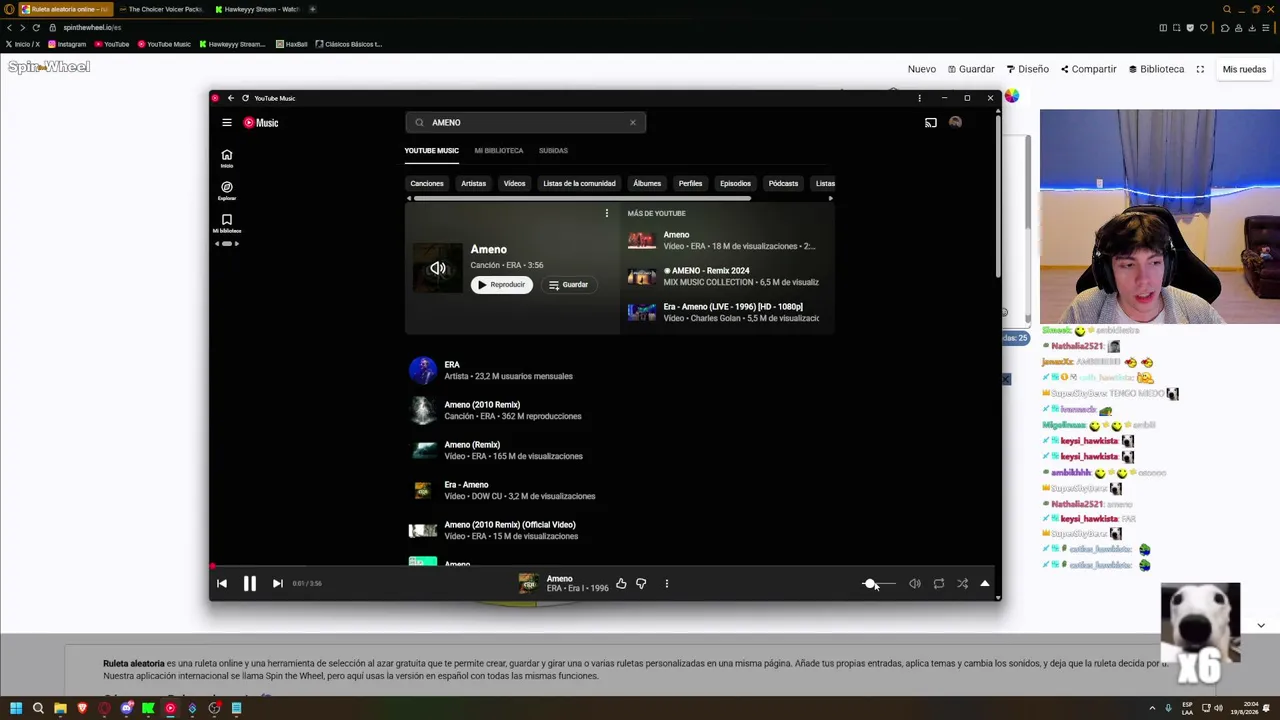
Task: Skip to the previous track
Action: pyautogui.click(x=222, y=584)
